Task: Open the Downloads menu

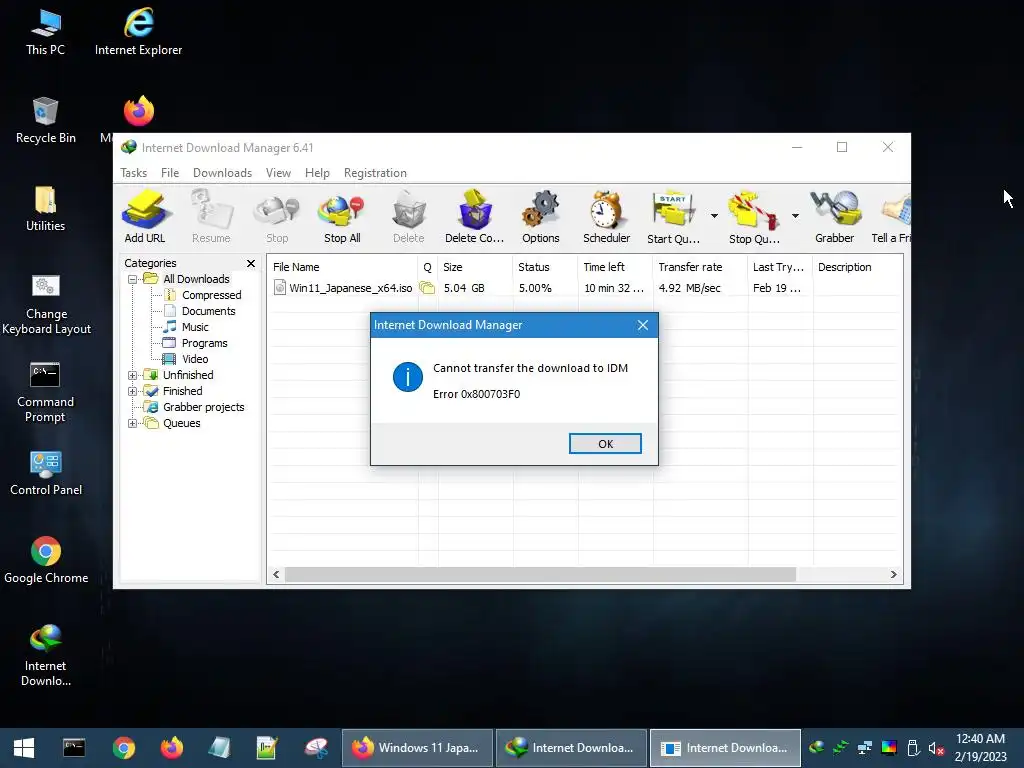Action: pyautogui.click(x=222, y=173)
